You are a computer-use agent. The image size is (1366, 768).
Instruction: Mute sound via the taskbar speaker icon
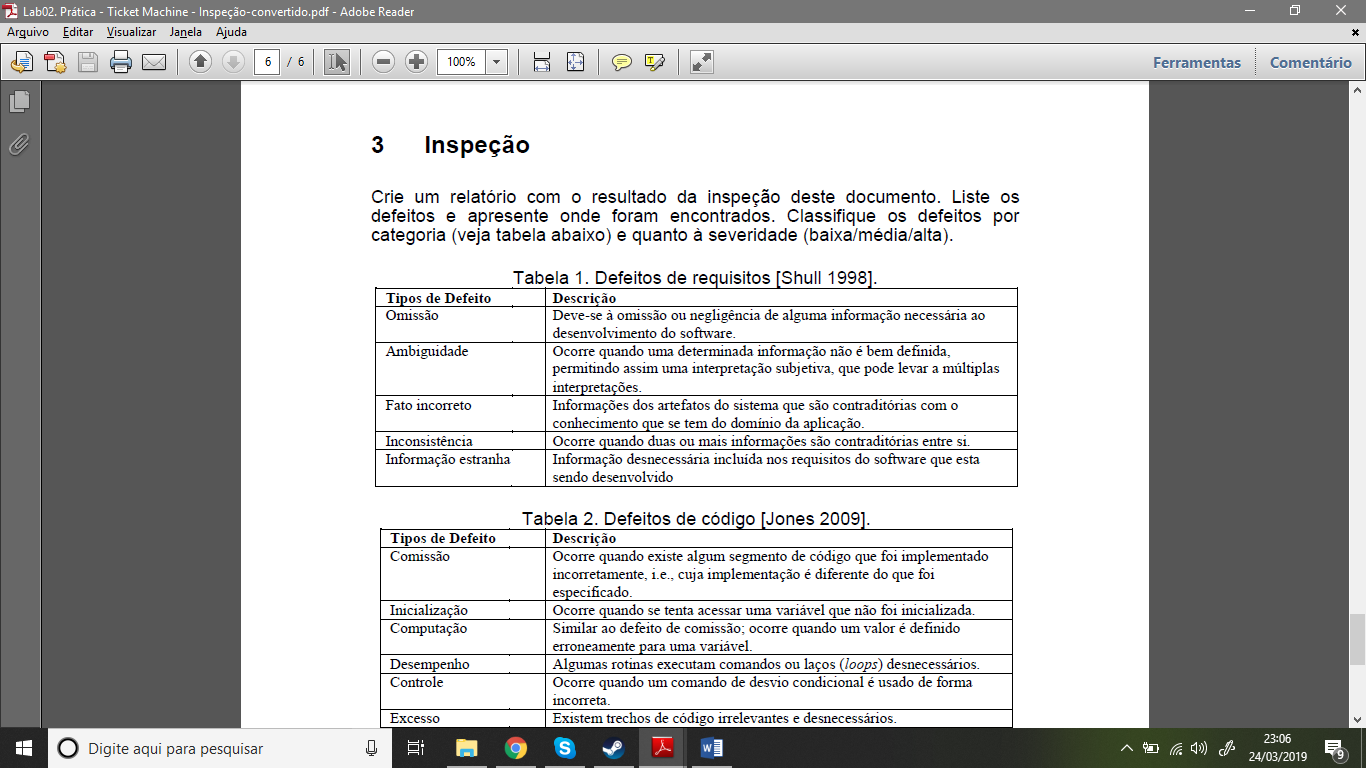1201,747
